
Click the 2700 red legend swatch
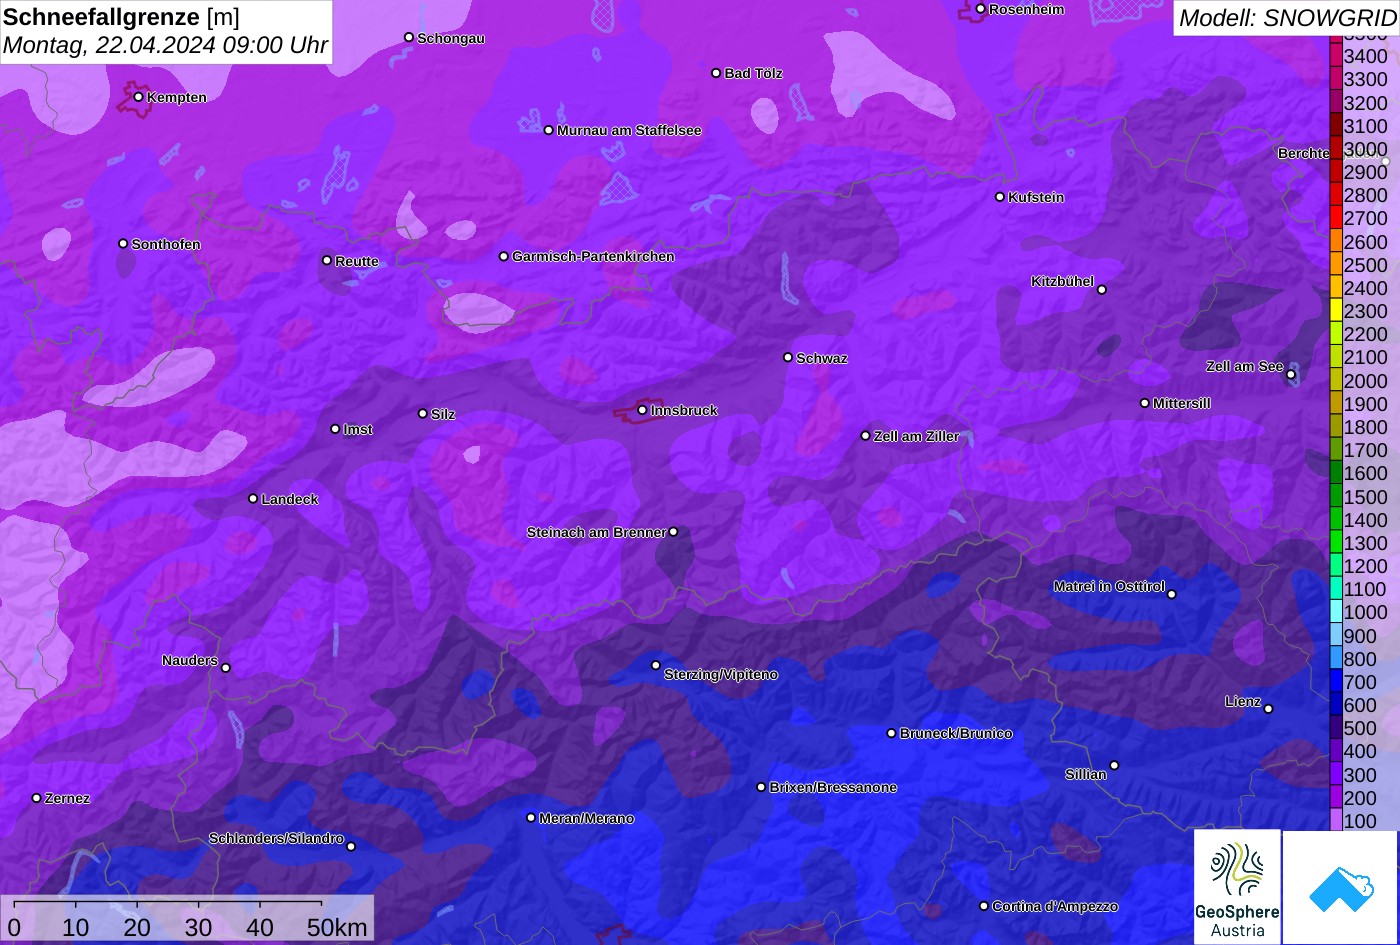(1336, 217)
